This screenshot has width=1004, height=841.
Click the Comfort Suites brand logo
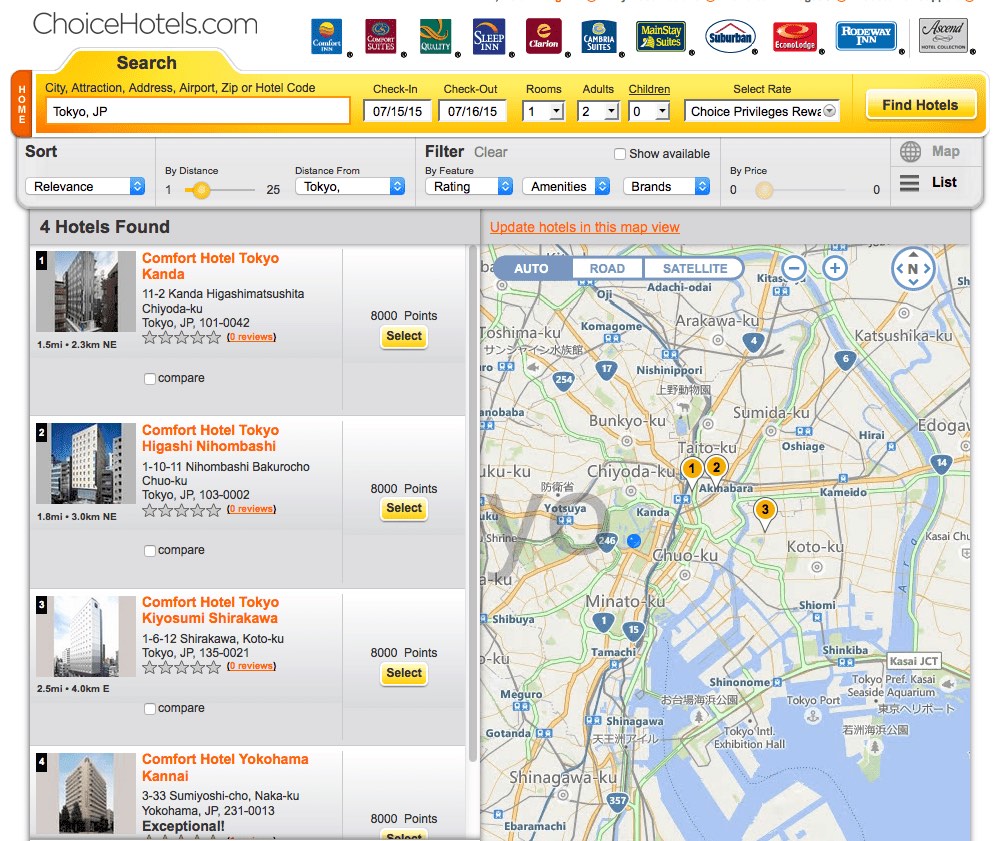(x=380, y=37)
